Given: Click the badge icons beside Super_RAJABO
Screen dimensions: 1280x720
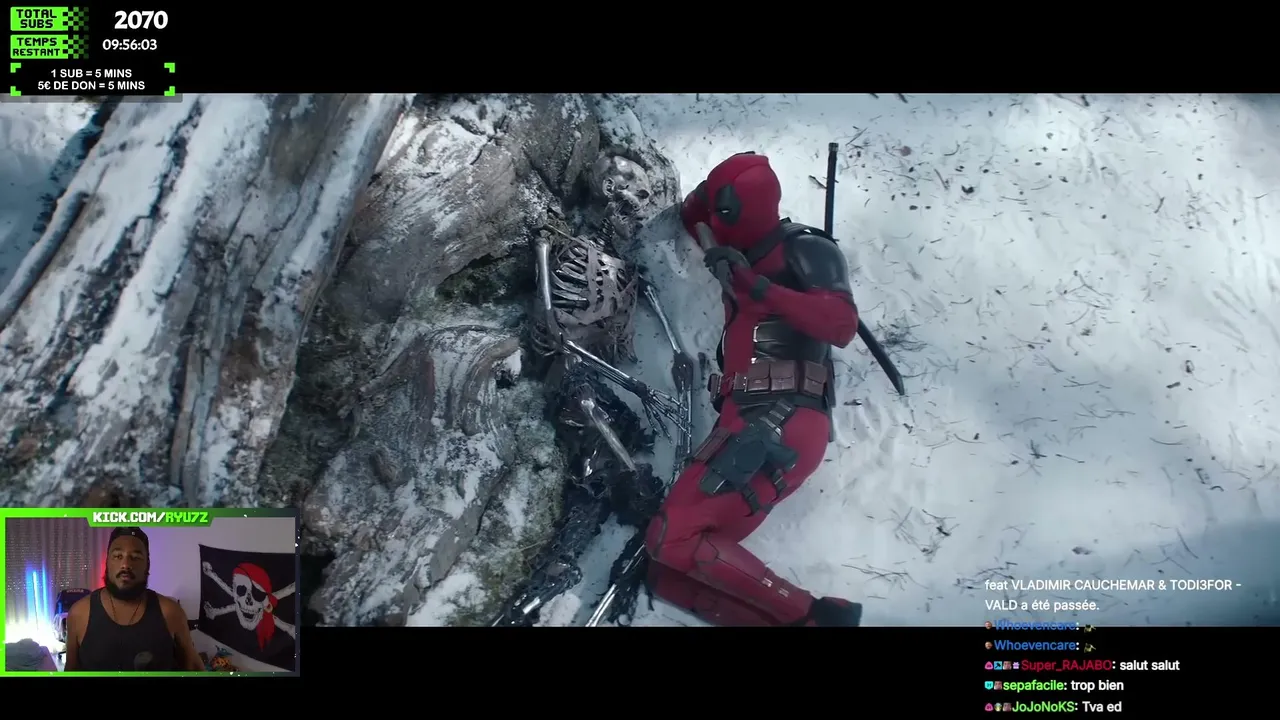Looking at the screenshot, I should pyautogui.click(x=1002, y=665).
